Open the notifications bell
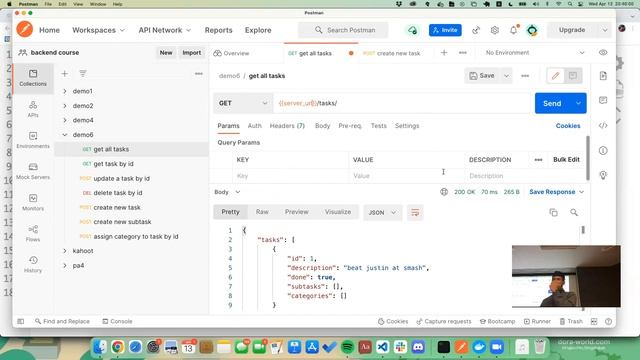 513,30
